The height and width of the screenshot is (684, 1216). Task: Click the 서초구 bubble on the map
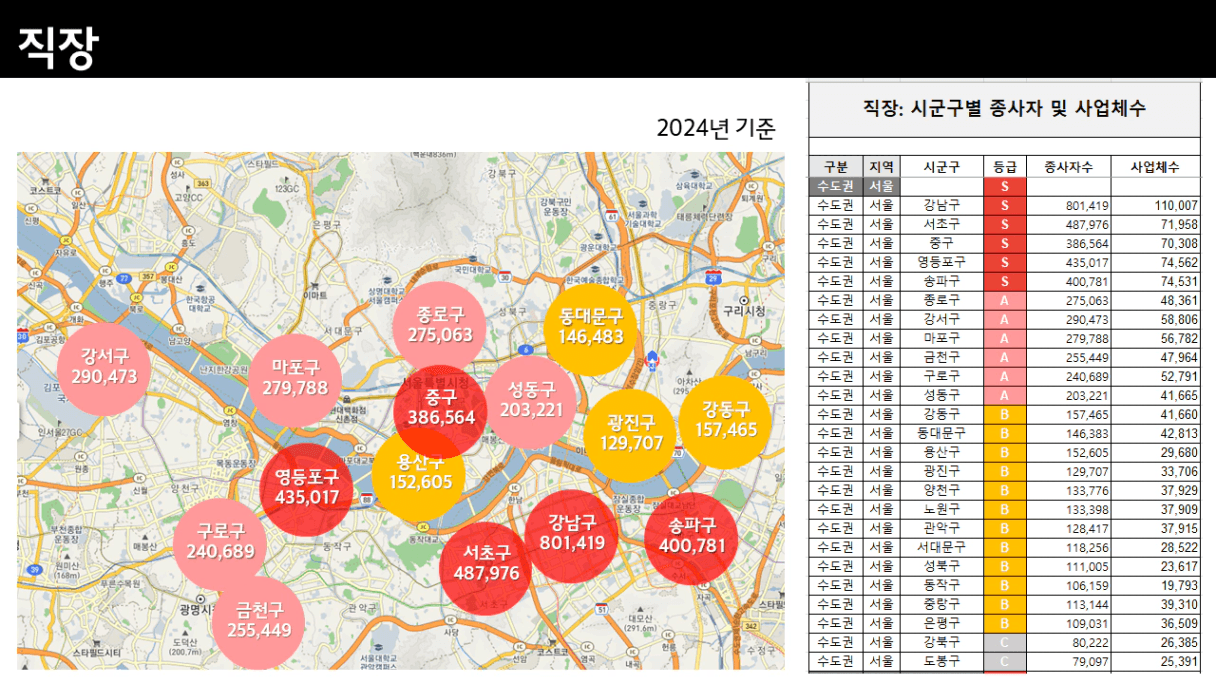[x=486, y=566]
